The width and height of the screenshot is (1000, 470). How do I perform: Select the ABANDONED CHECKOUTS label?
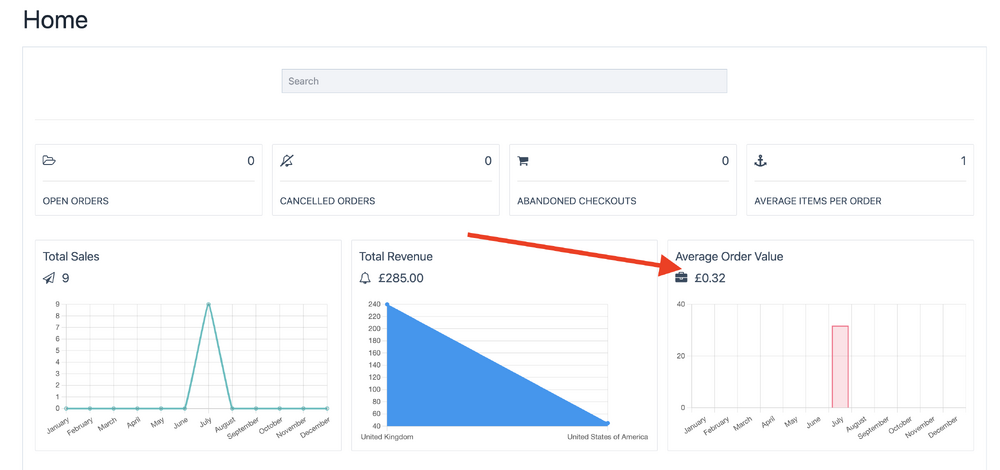click(576, 201)
